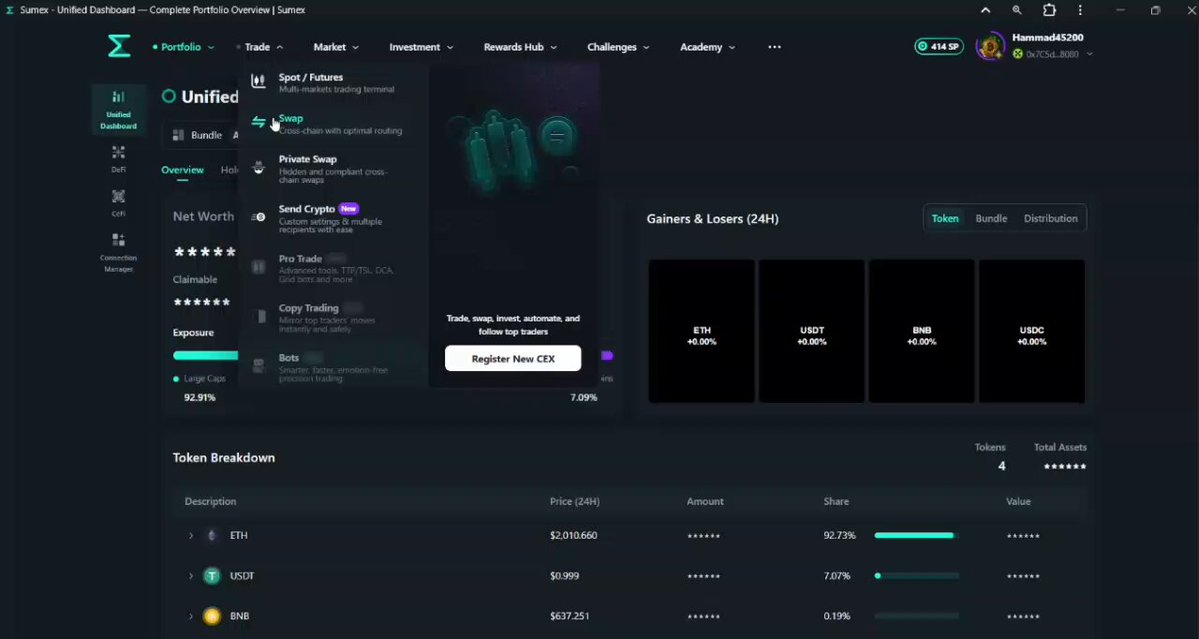1199x639 pixels.
Task: Click the Swap arrows icon
Action: 258,122
